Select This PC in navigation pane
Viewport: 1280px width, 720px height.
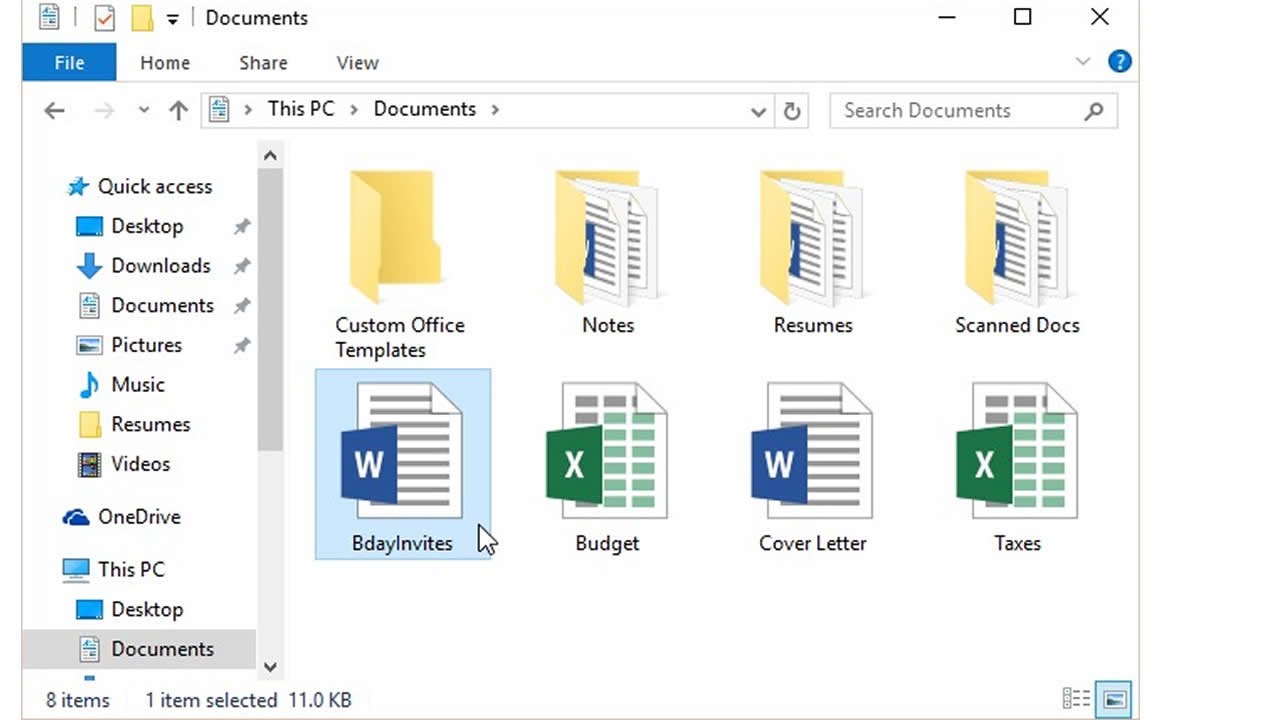pos(113,569)
